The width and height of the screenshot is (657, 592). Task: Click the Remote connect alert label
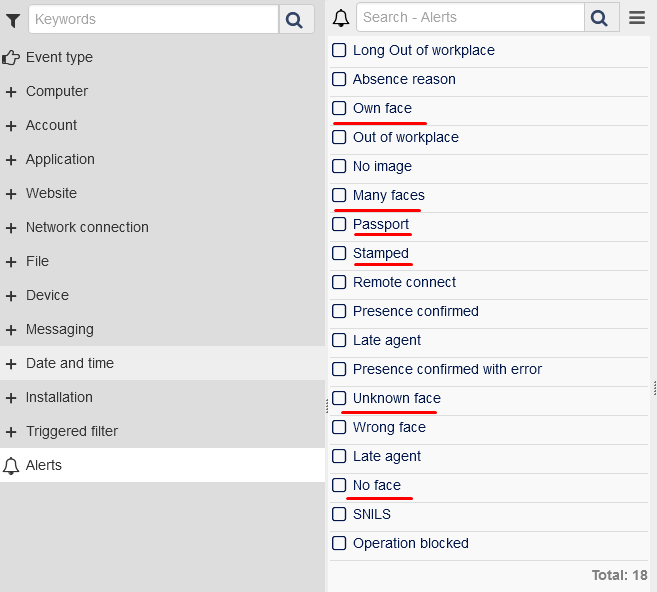pyautogui.click(x=404, y=282)
